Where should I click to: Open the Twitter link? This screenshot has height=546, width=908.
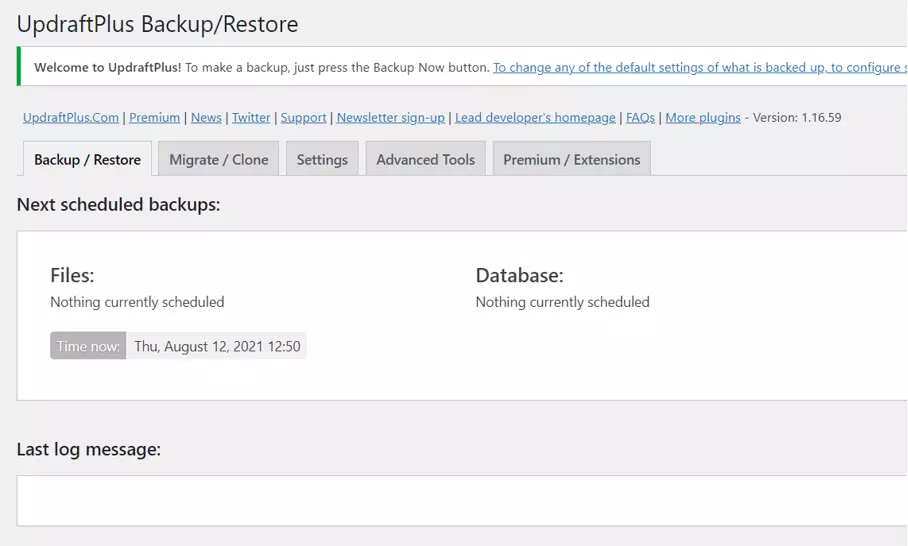pyautogui.click(x=251, y=118)
